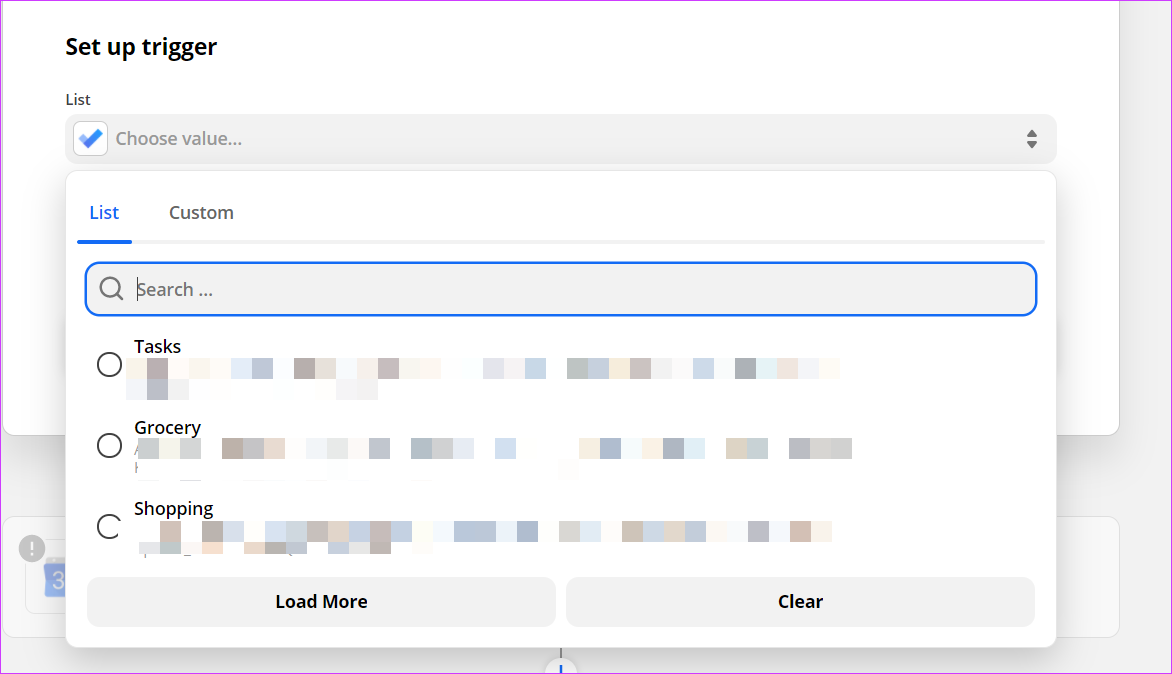Click the 'Set up trigger' heading
The width and height of the screenshot is (1172, 674).
[x=141, y=46]
